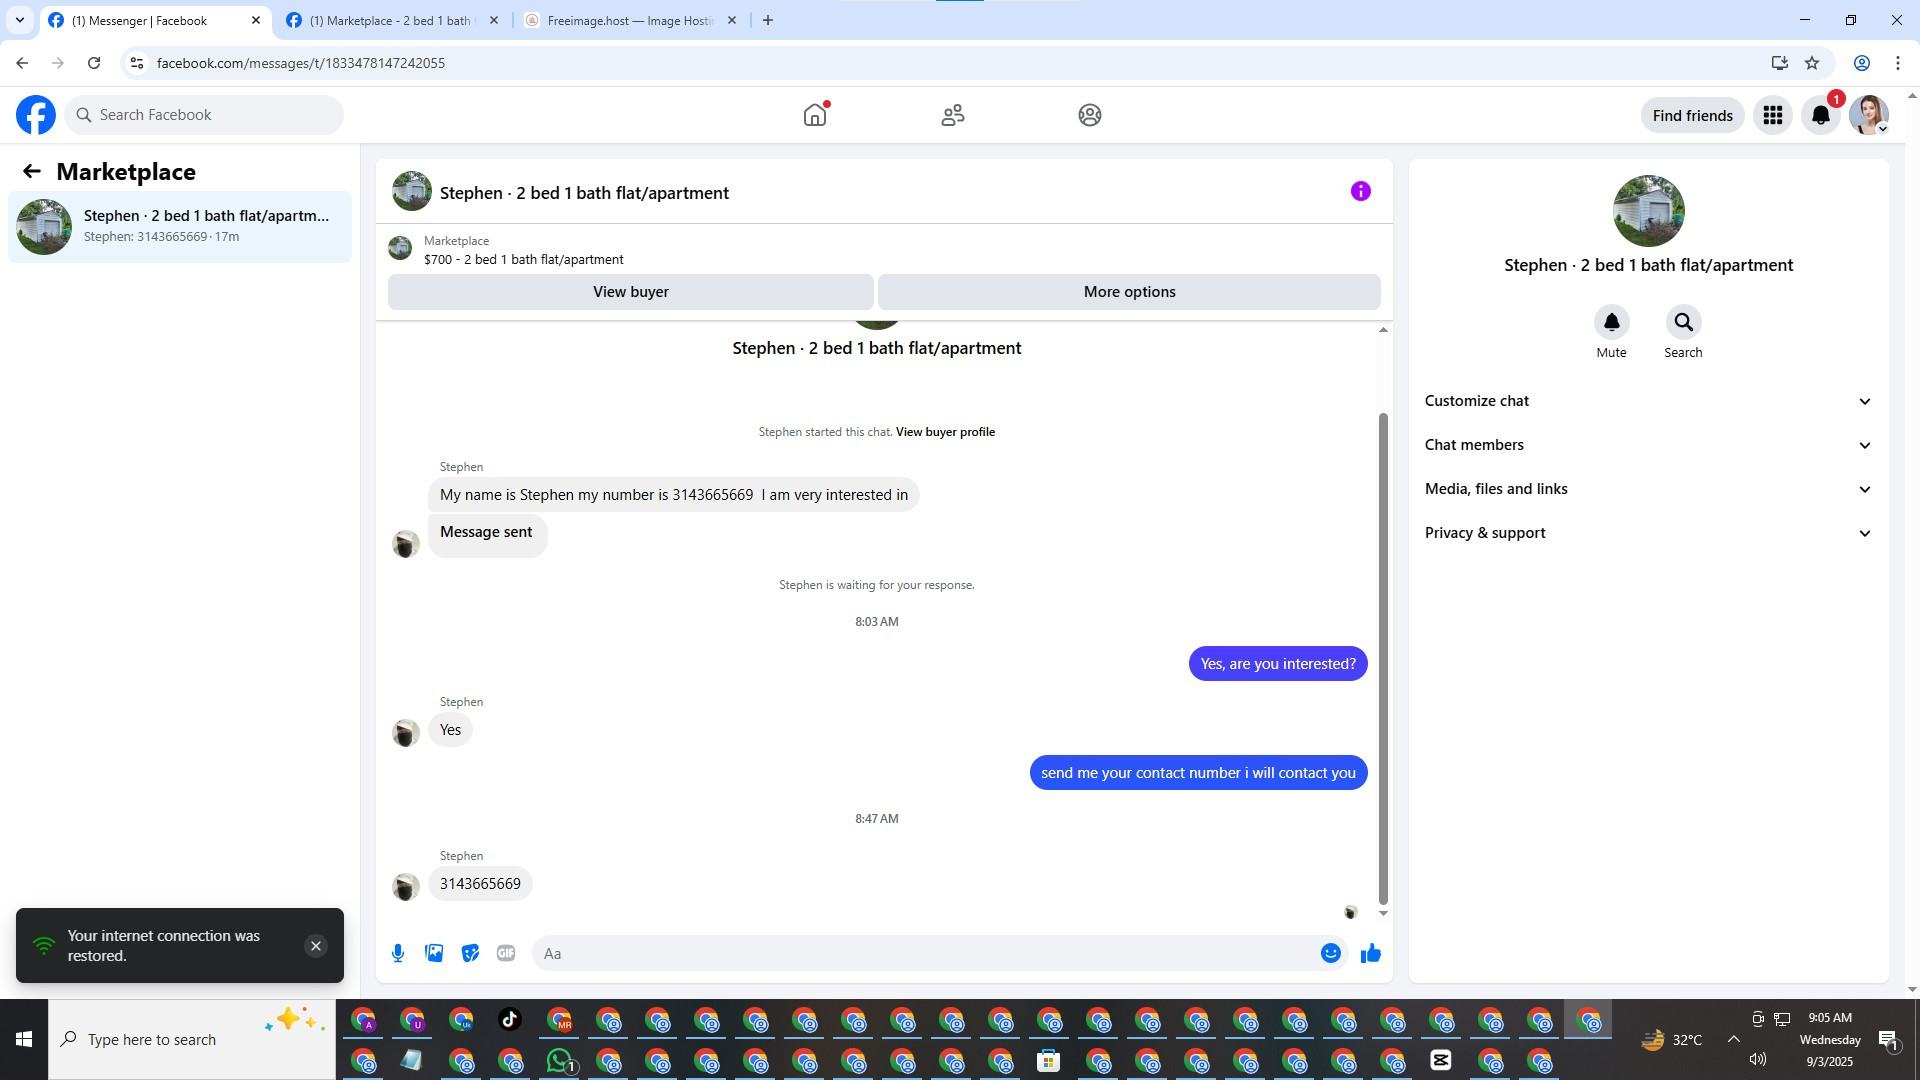Open the large listing photo in info panel

click(1649, 211)
